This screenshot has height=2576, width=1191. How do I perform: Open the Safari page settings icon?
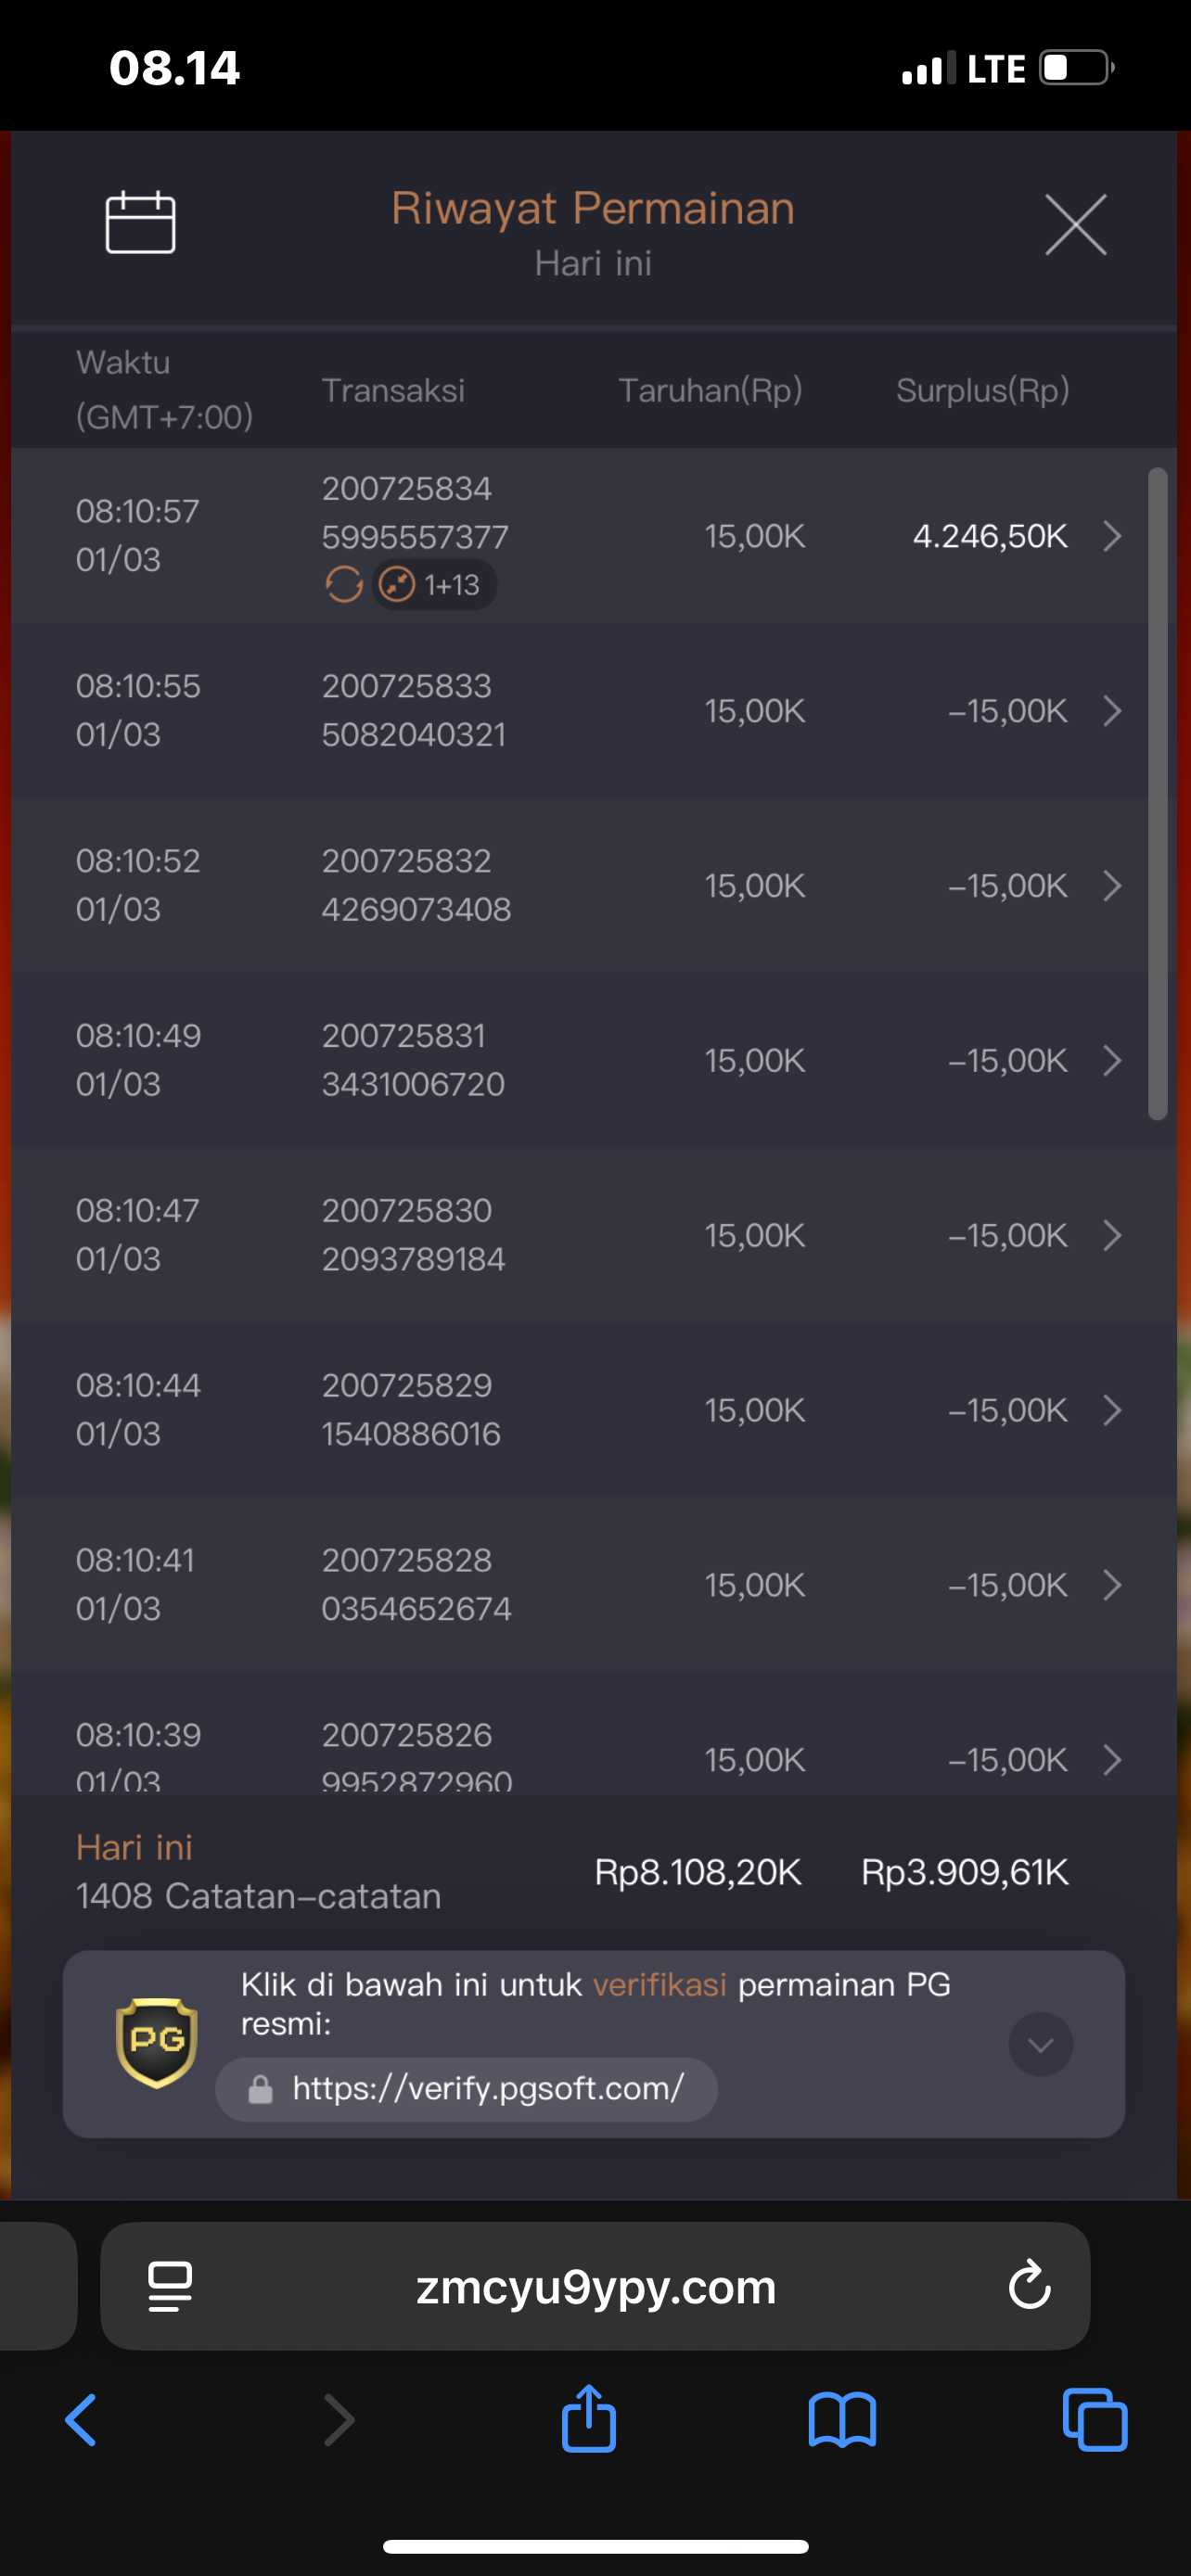pos(170,2287)
